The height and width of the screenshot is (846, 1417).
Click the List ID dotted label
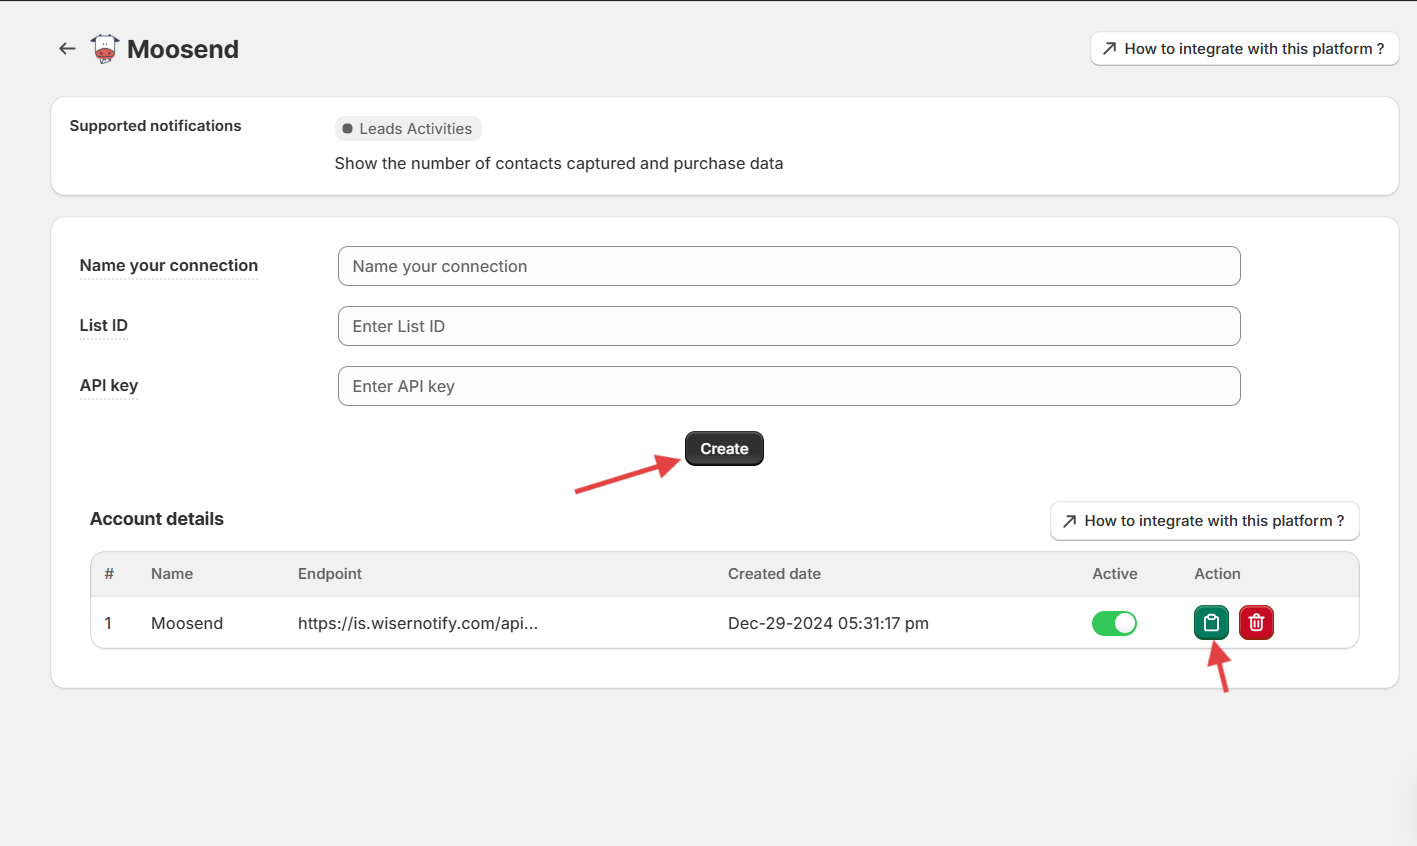(103, 325)
